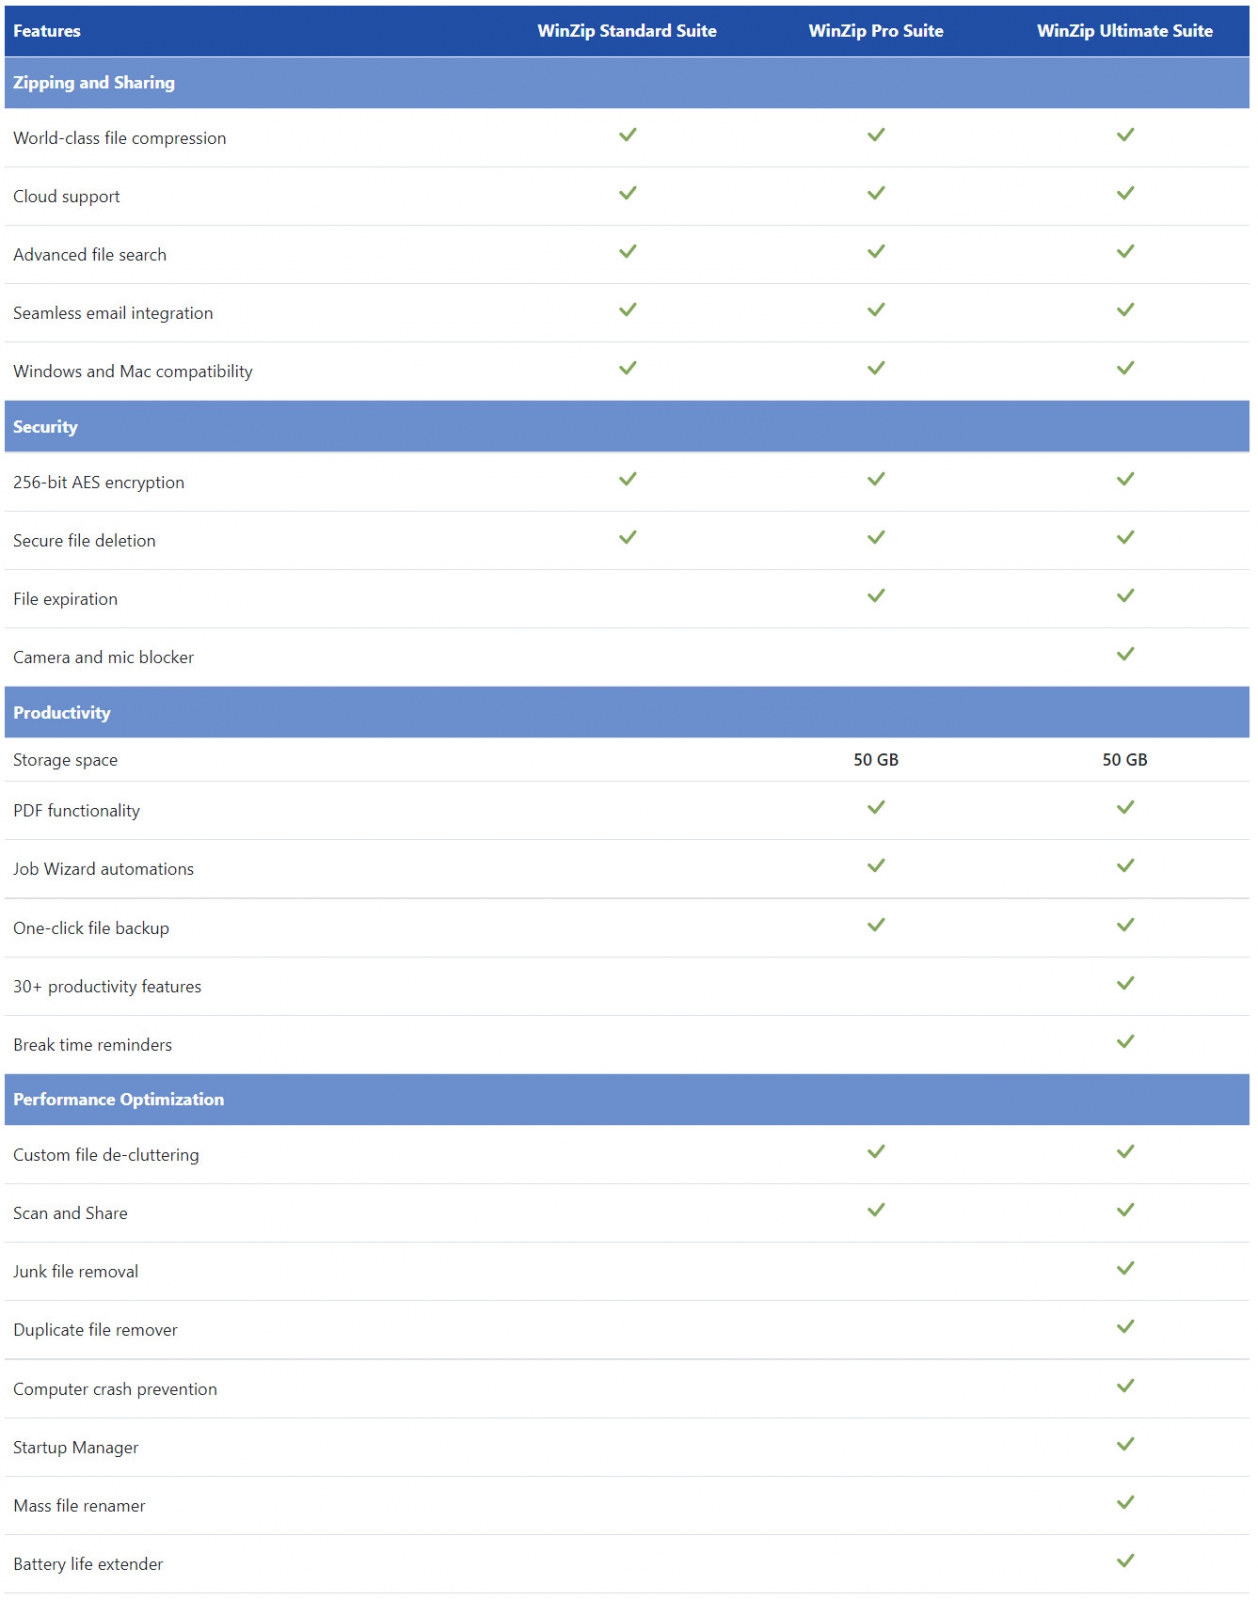
Task: Click the Zipping and Sharing section header
Action: click(94, 83)
